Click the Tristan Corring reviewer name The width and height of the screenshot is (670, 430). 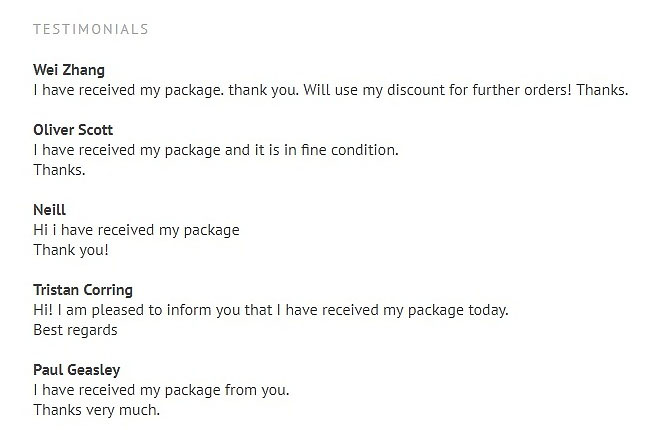coord(82,290)
